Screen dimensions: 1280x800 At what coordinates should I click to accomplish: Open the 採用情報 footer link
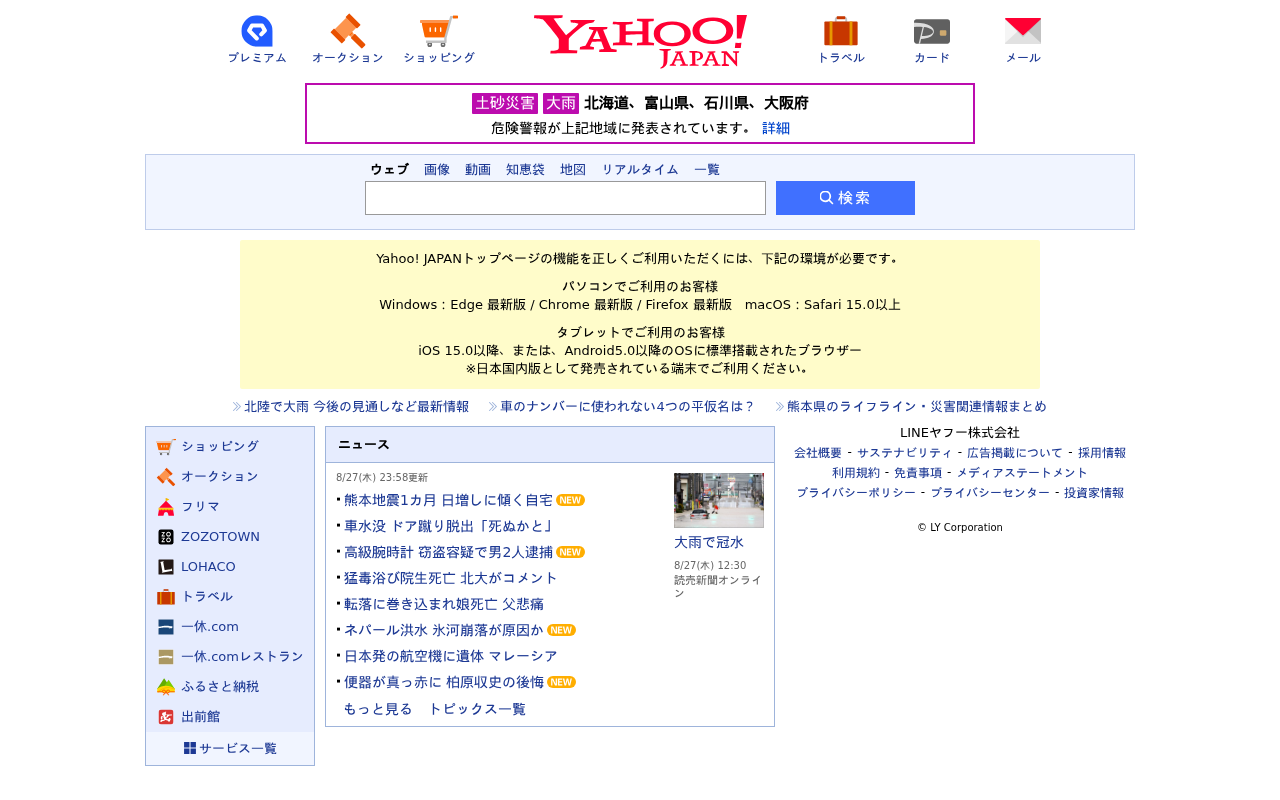1102,453
